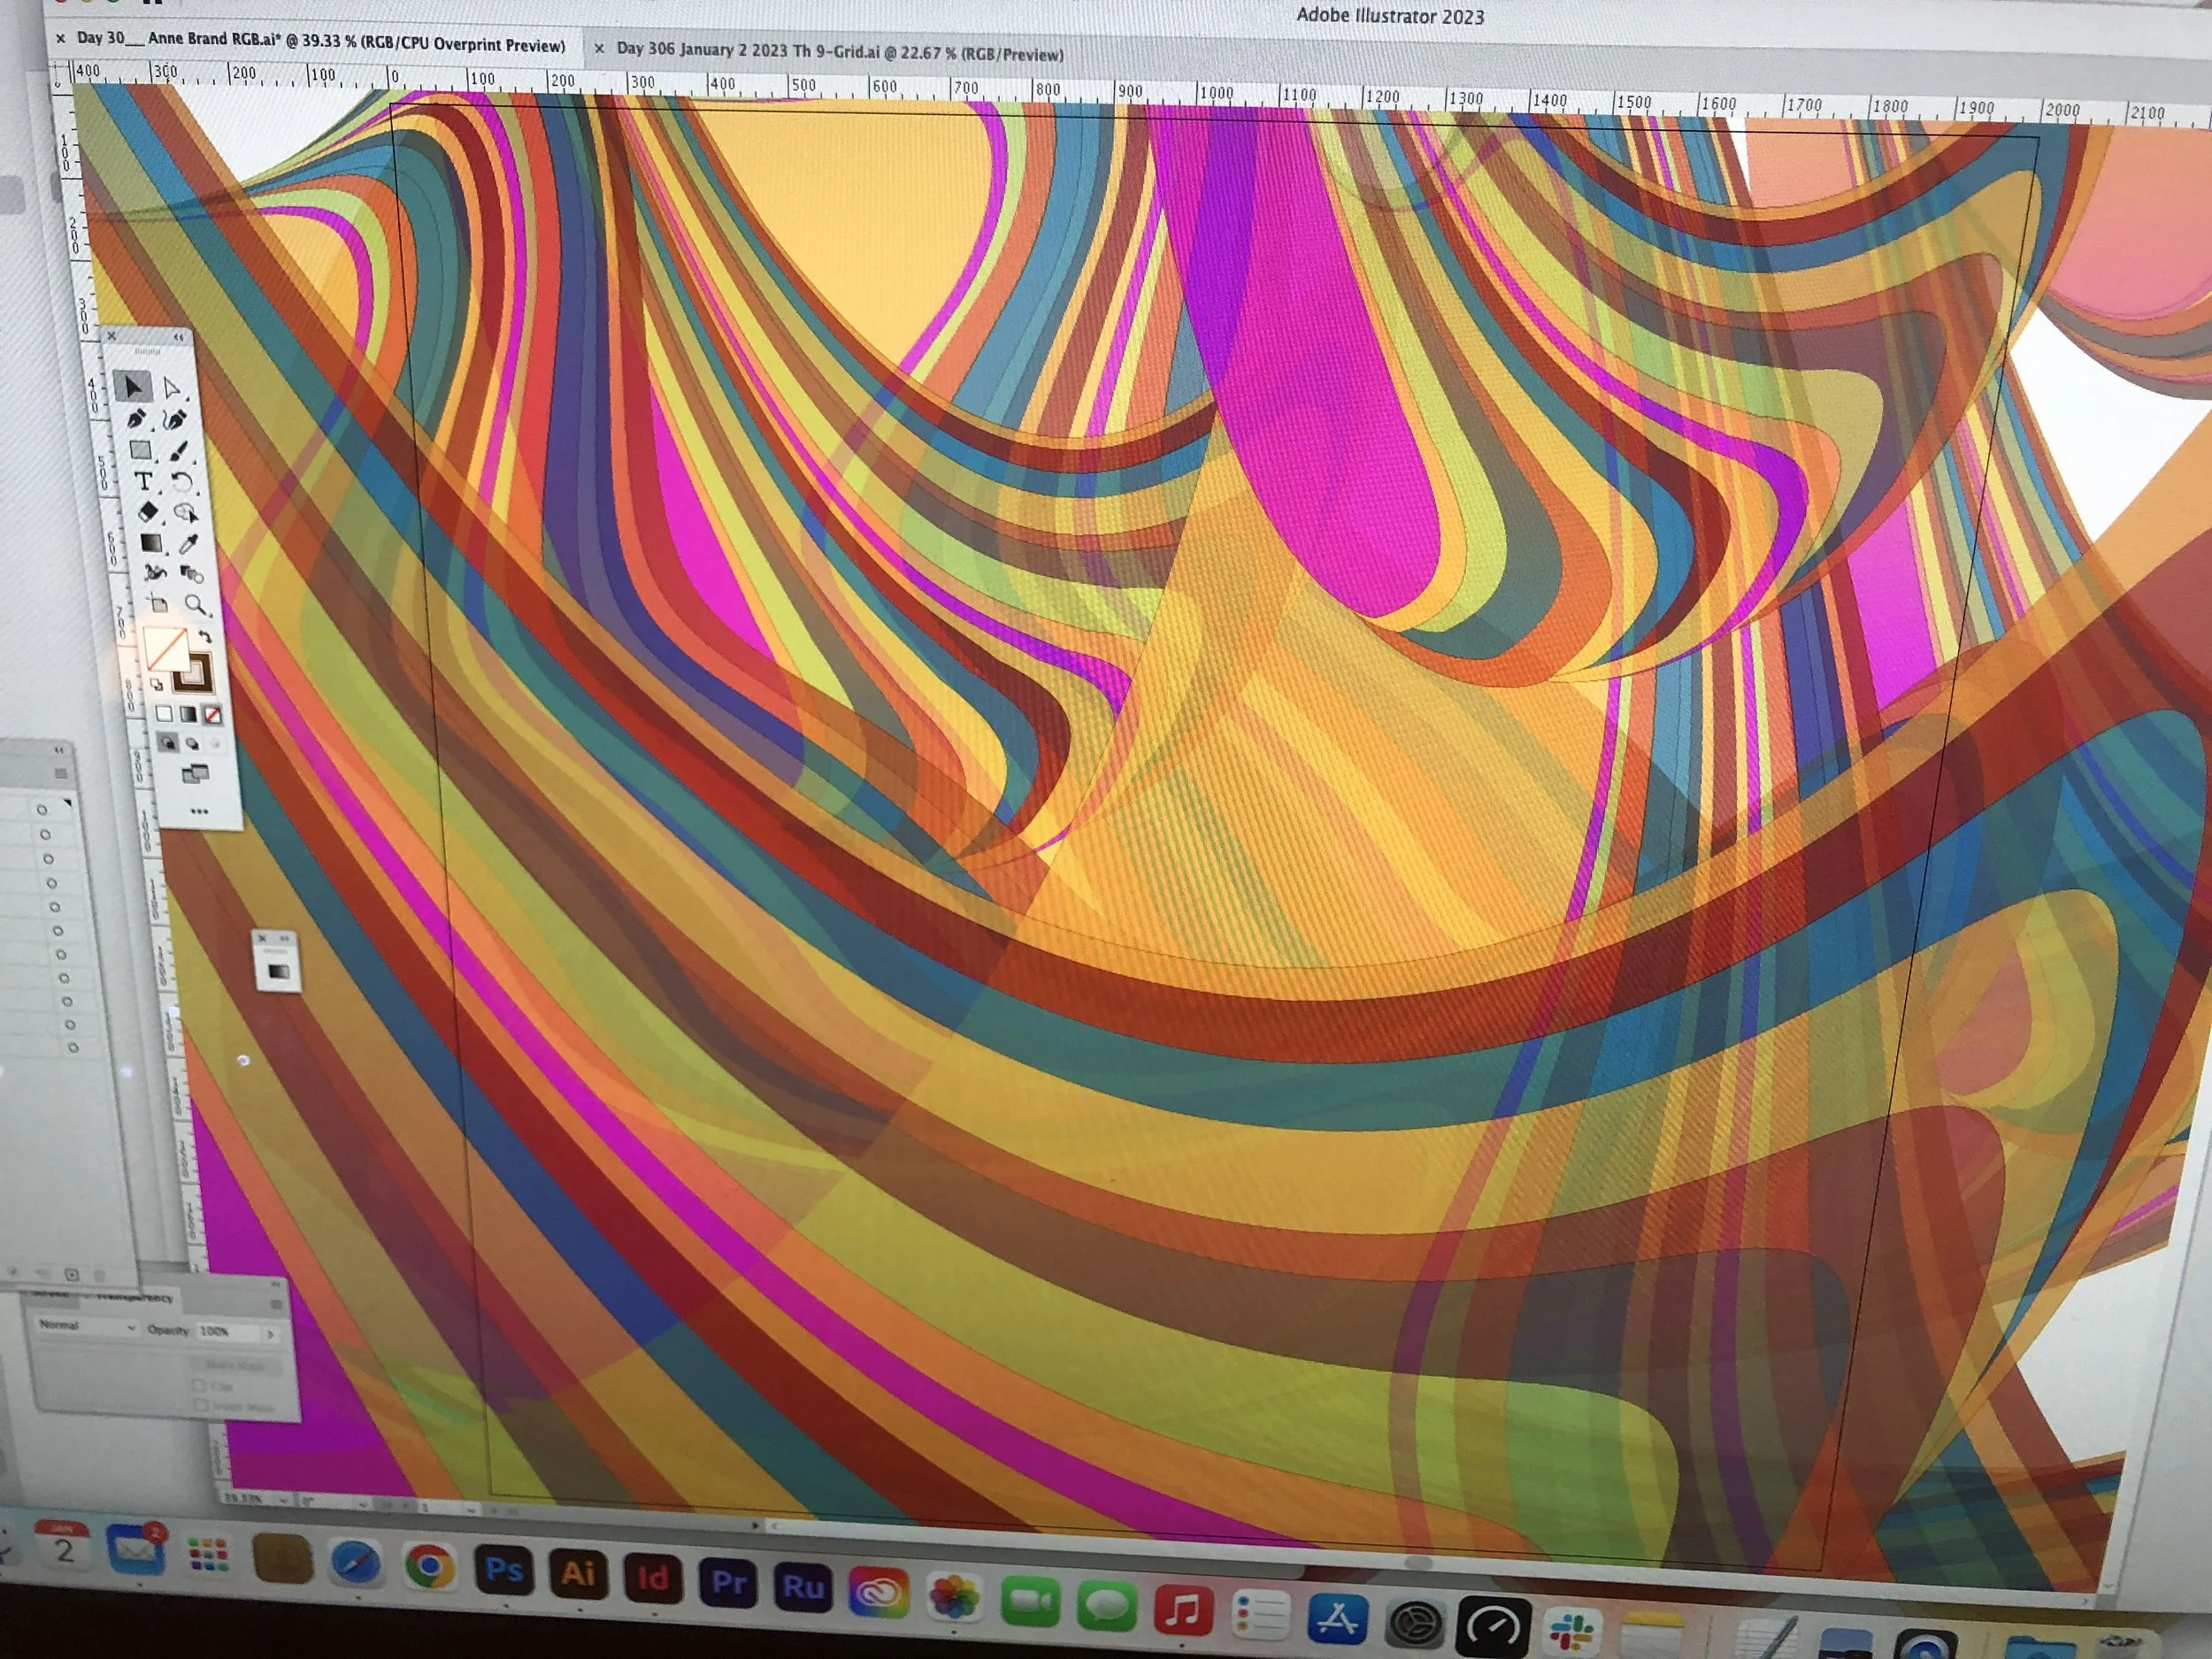Image resolution: width=2212 pixels, height=1659 pixels.
Task: Select the Rotate tool
Action: (181, 483)
